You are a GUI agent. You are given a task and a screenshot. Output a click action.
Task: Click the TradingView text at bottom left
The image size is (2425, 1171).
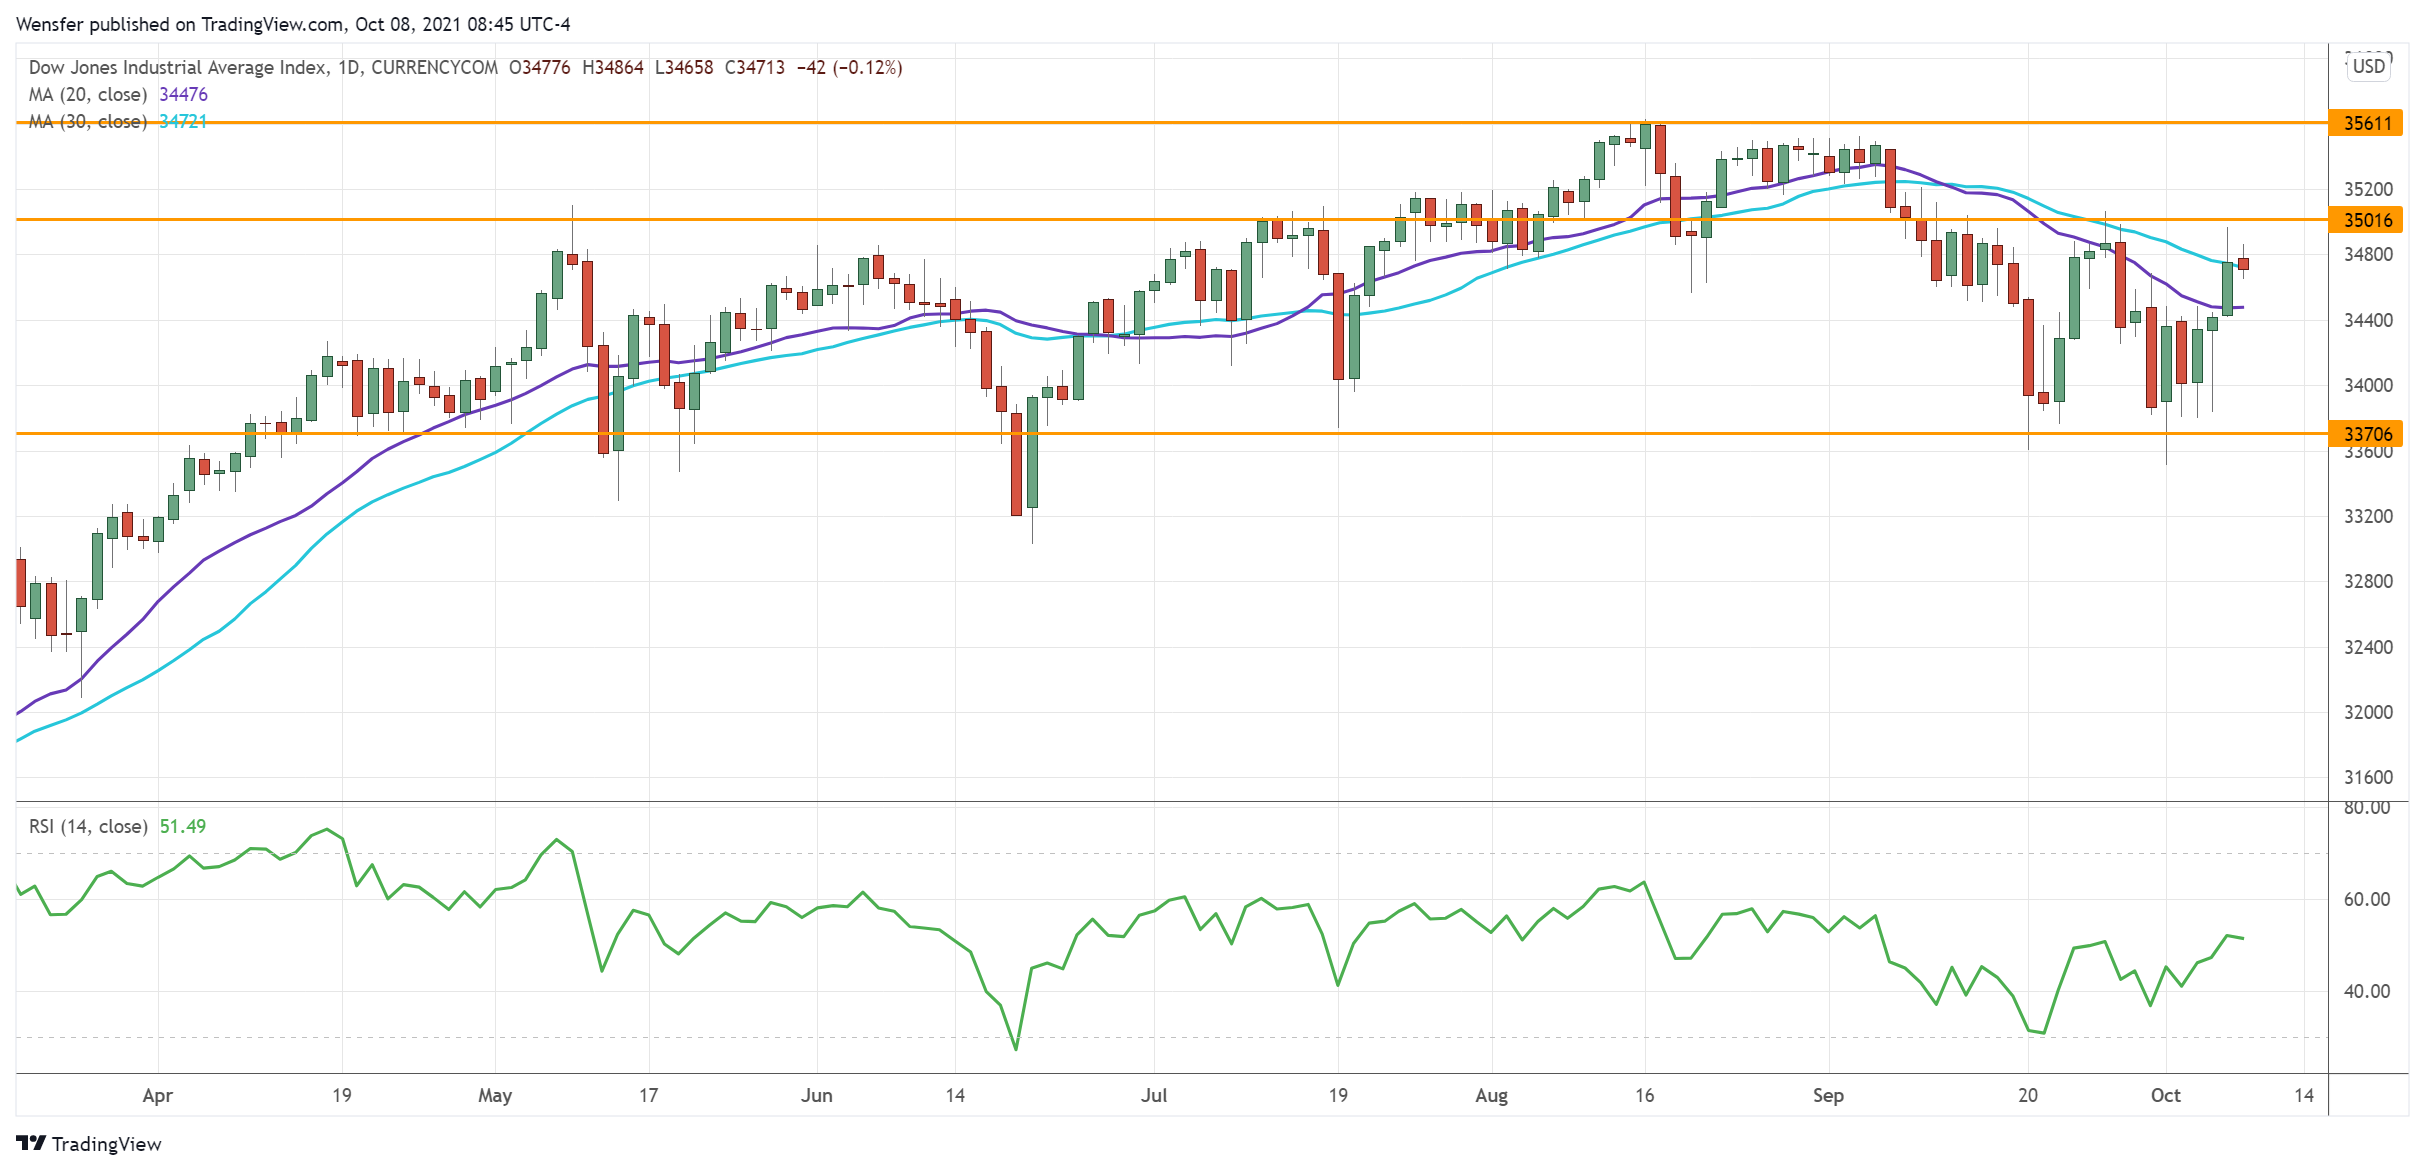click(106, 1144)
